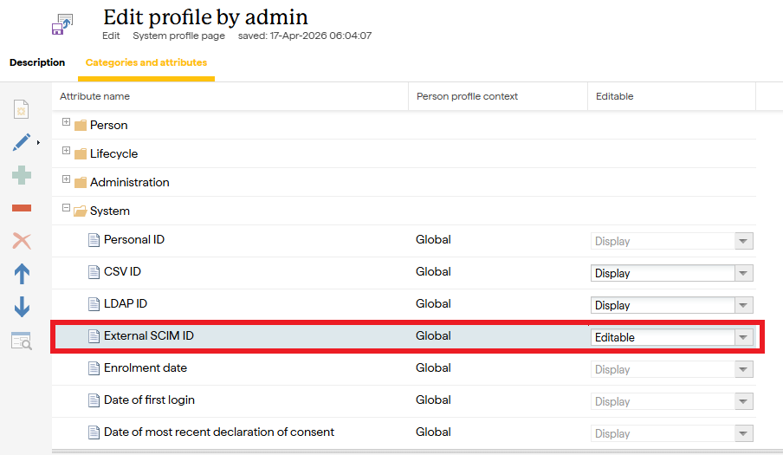
Task: Select Date of most recent declaration of consent
Action: tap(219, 432)
